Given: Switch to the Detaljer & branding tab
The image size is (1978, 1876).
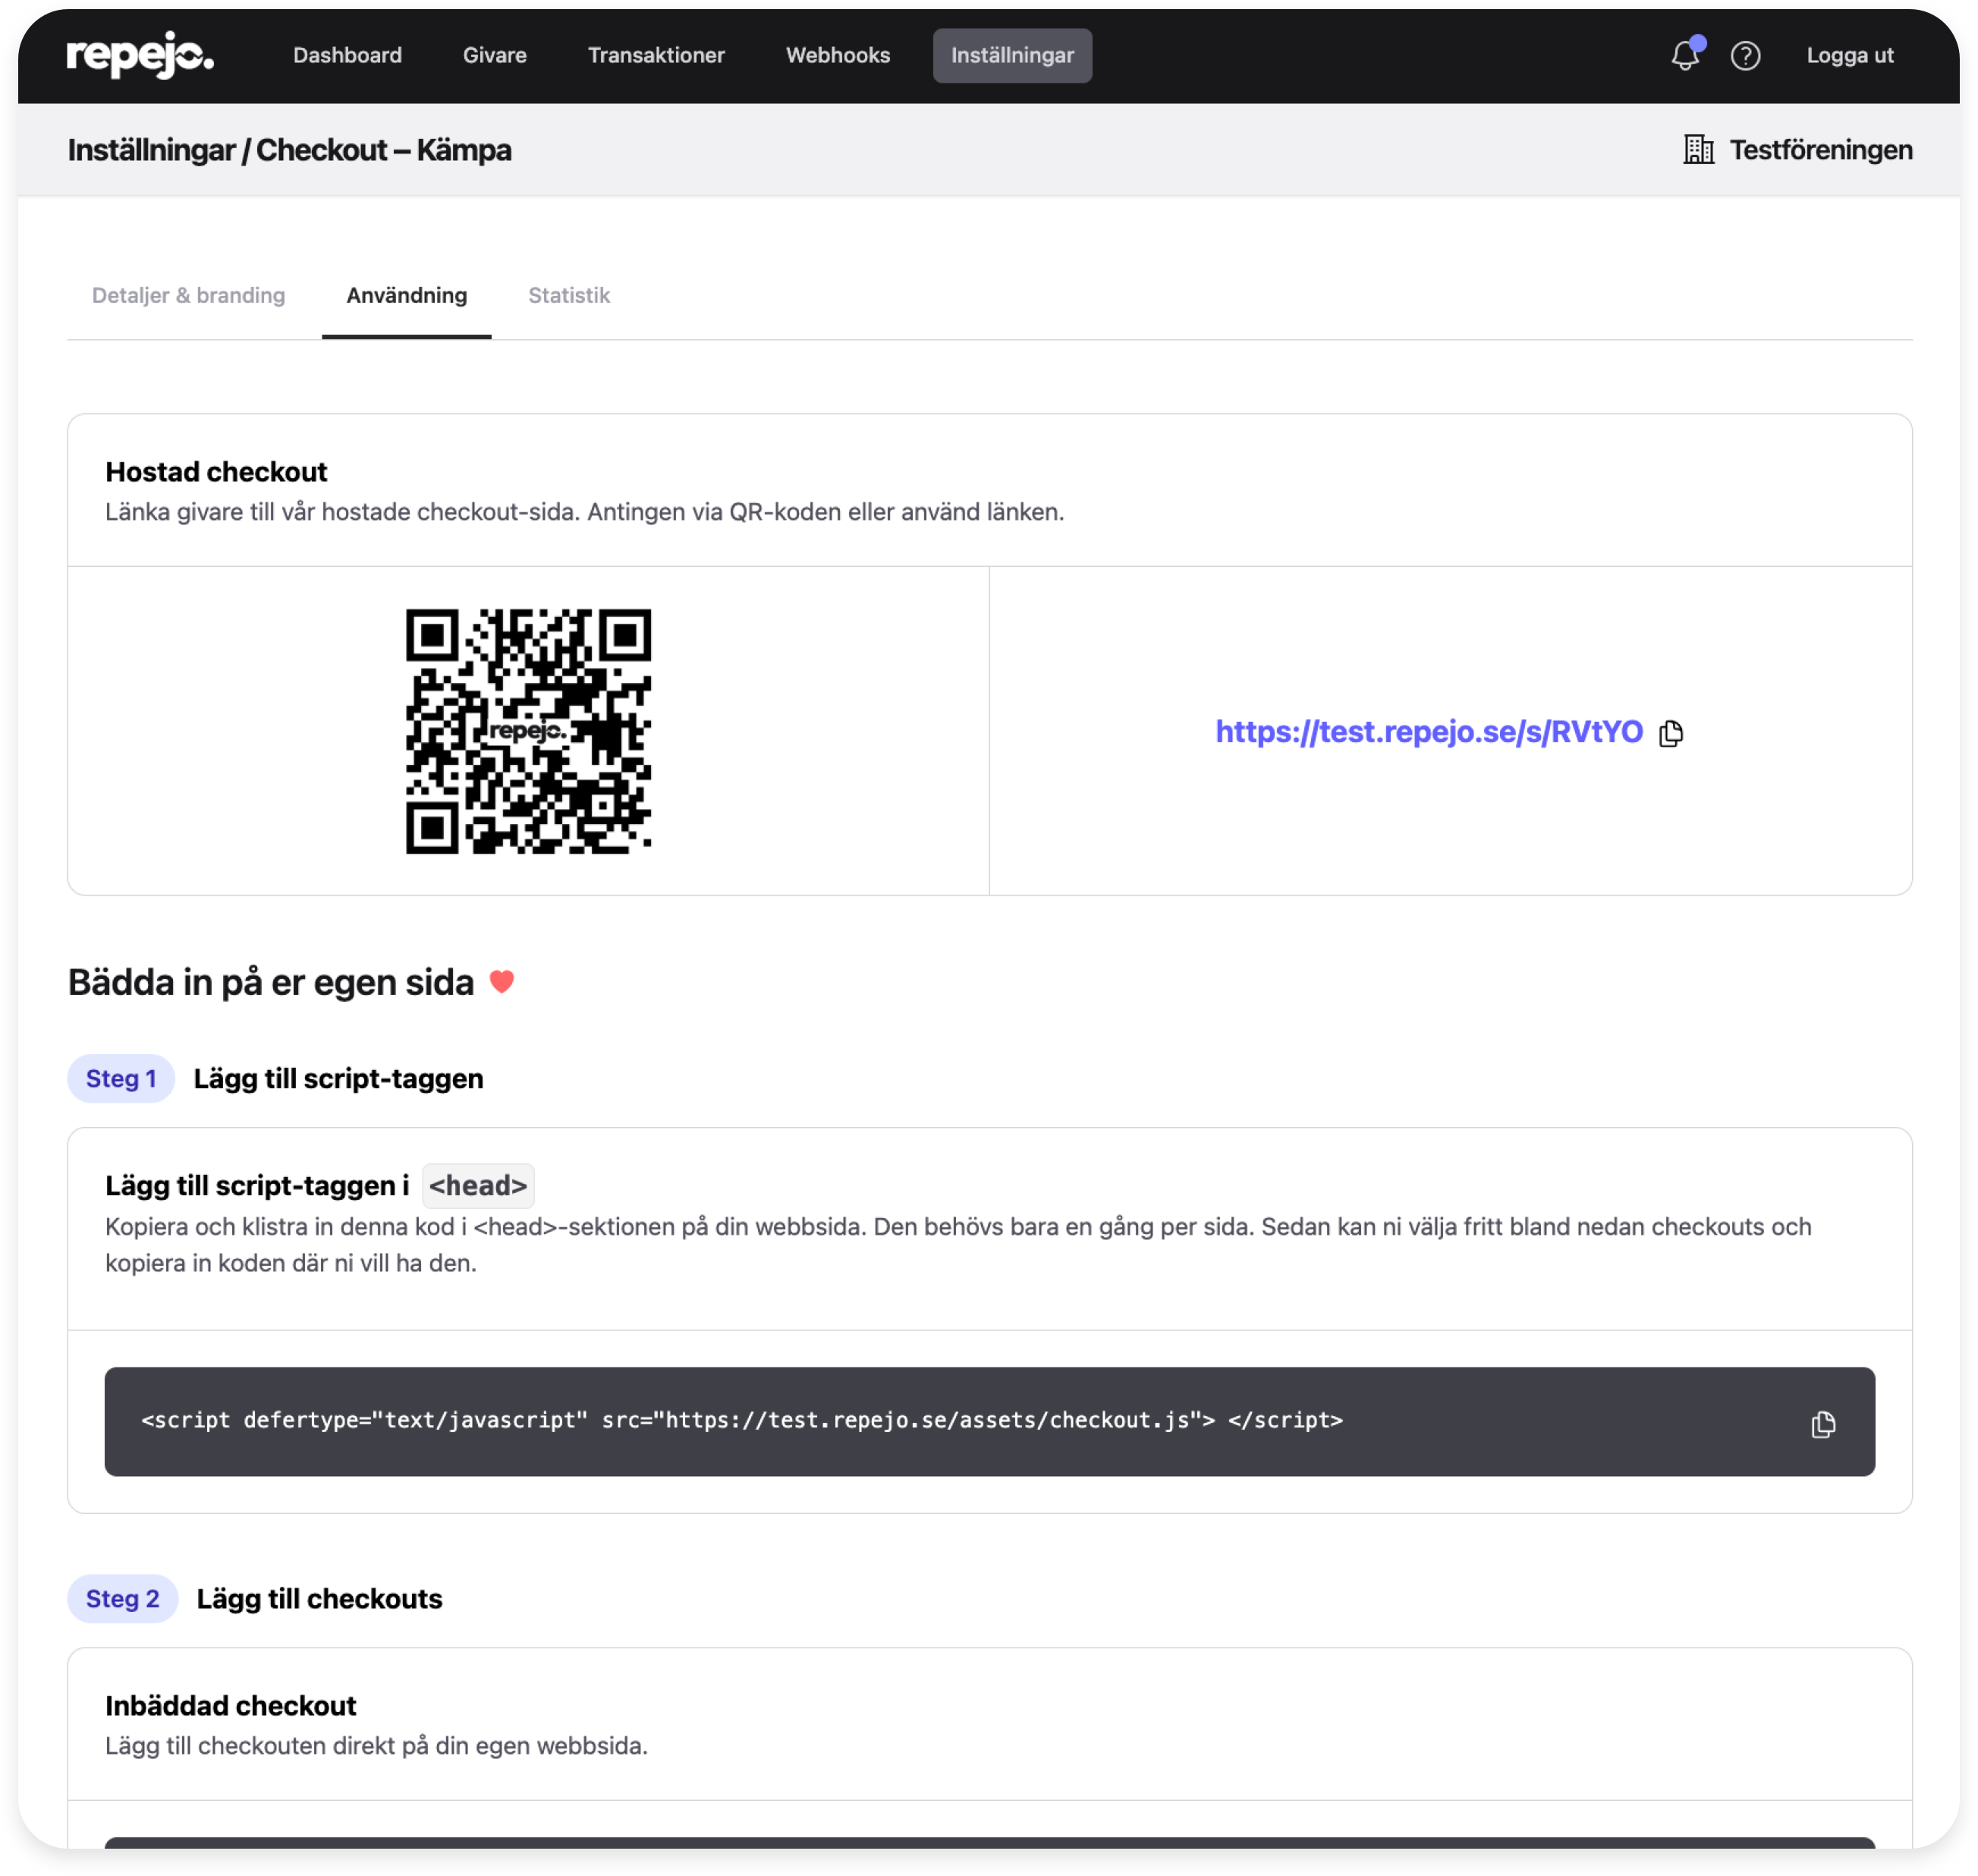Looking at the screenshot, I should click(189, 296).
